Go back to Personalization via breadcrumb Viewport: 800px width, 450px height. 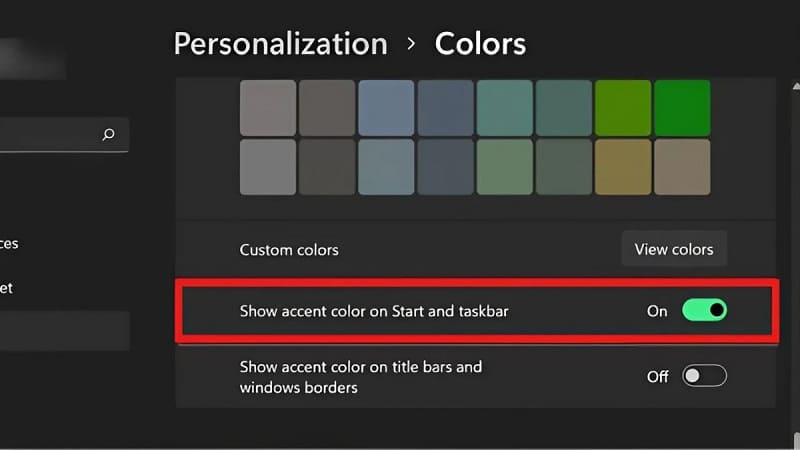coord(280,44)
